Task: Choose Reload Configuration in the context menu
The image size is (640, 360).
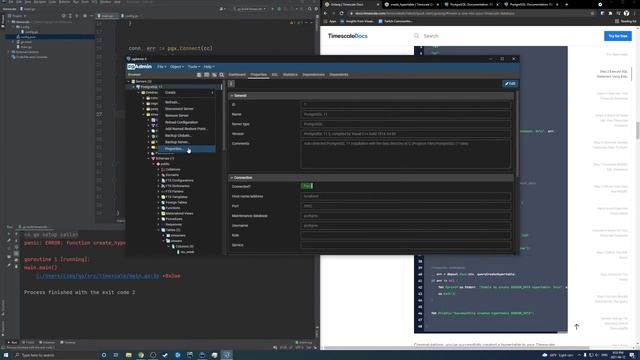Action: tap(187, 122)
